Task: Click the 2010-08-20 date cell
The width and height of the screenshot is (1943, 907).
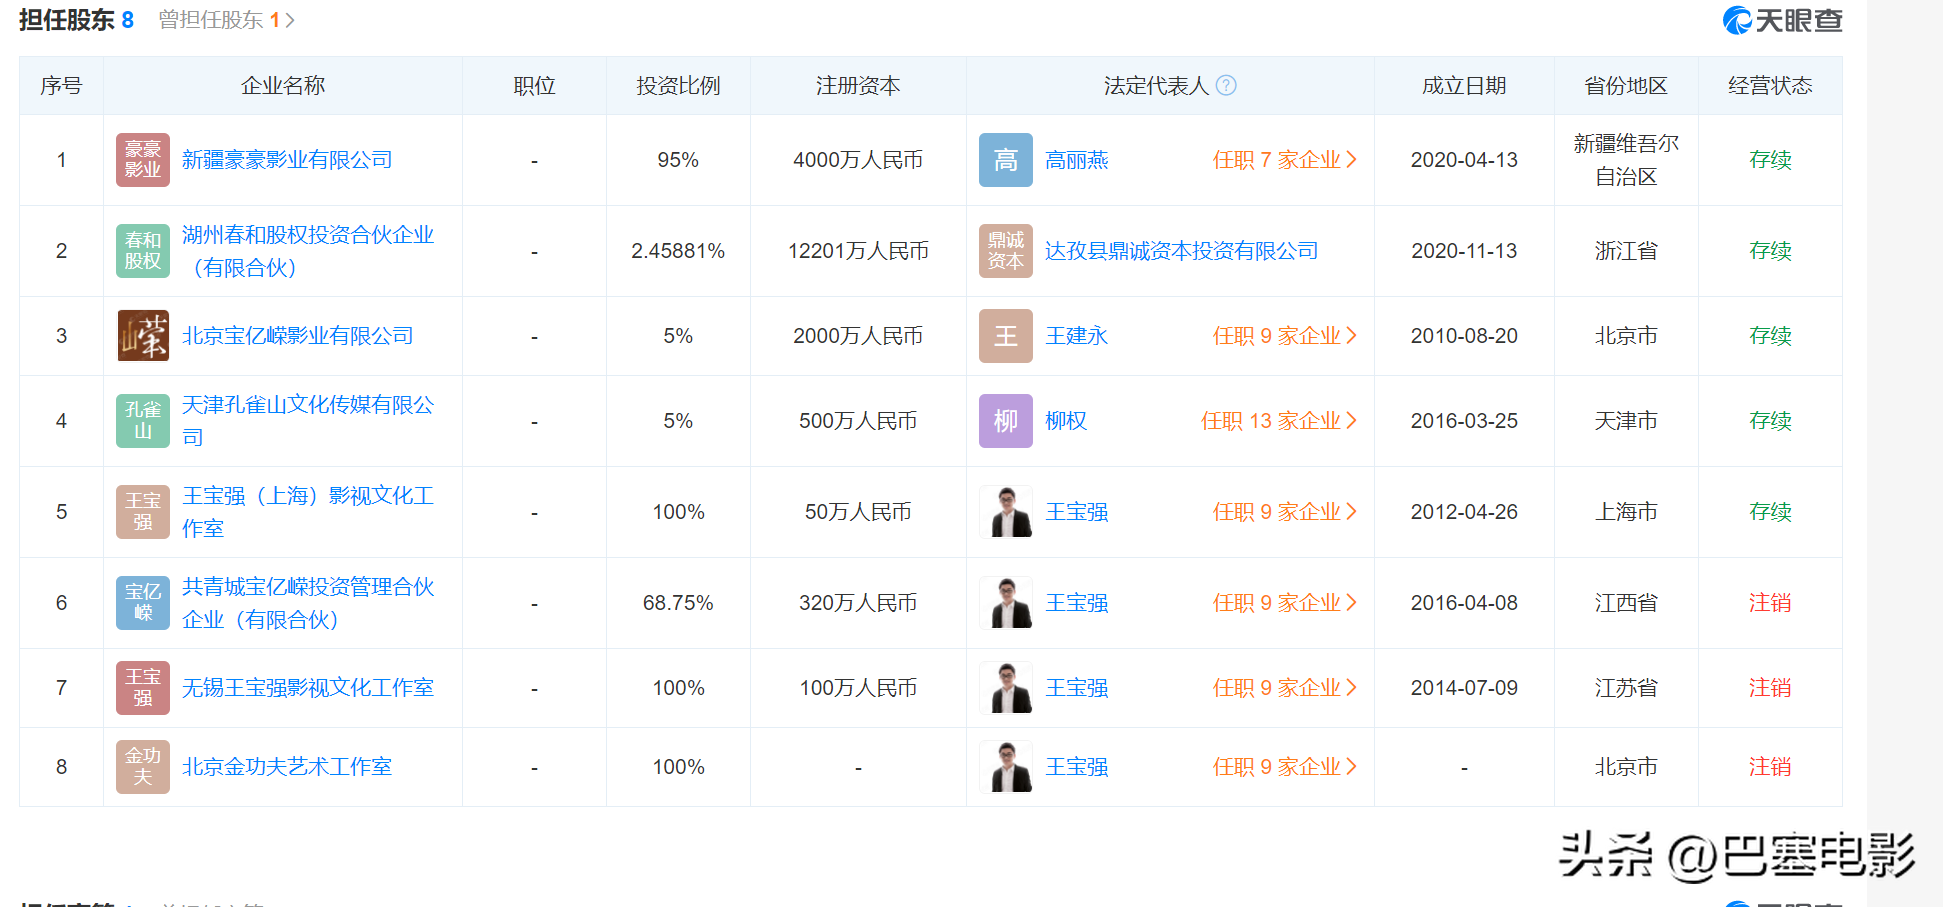Action: click(1464, 336)
